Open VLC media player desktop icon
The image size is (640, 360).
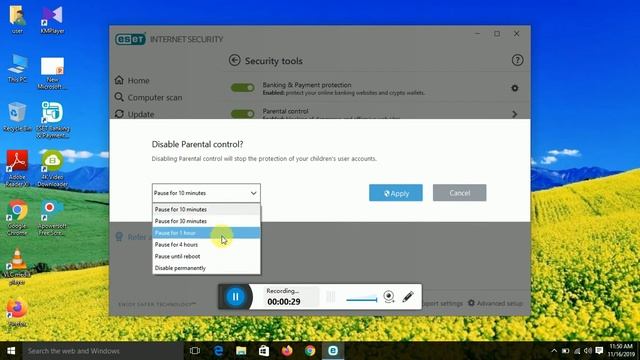pos(17,267)
